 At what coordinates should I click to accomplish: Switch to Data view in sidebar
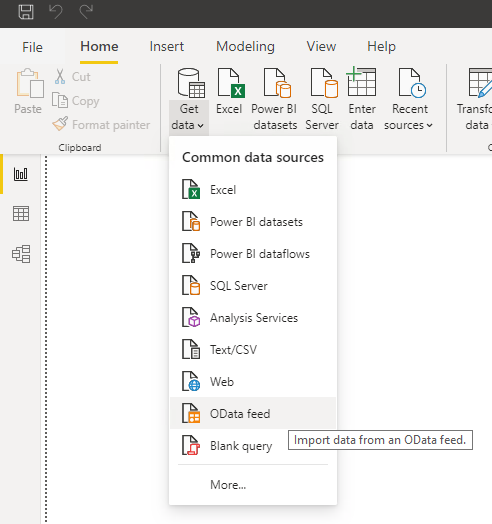click(x=21, y=214)
